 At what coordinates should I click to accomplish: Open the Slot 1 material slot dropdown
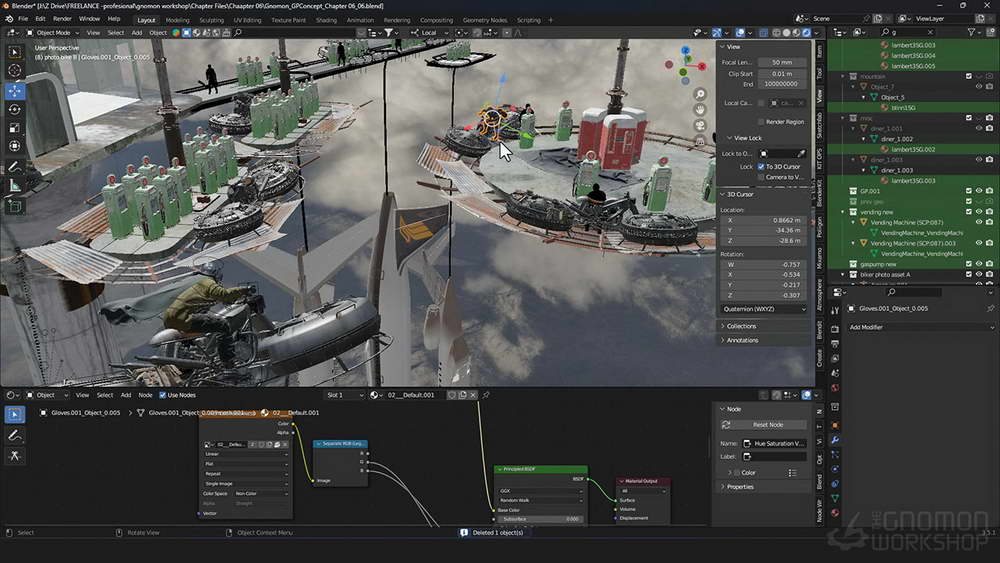point(345,395)
